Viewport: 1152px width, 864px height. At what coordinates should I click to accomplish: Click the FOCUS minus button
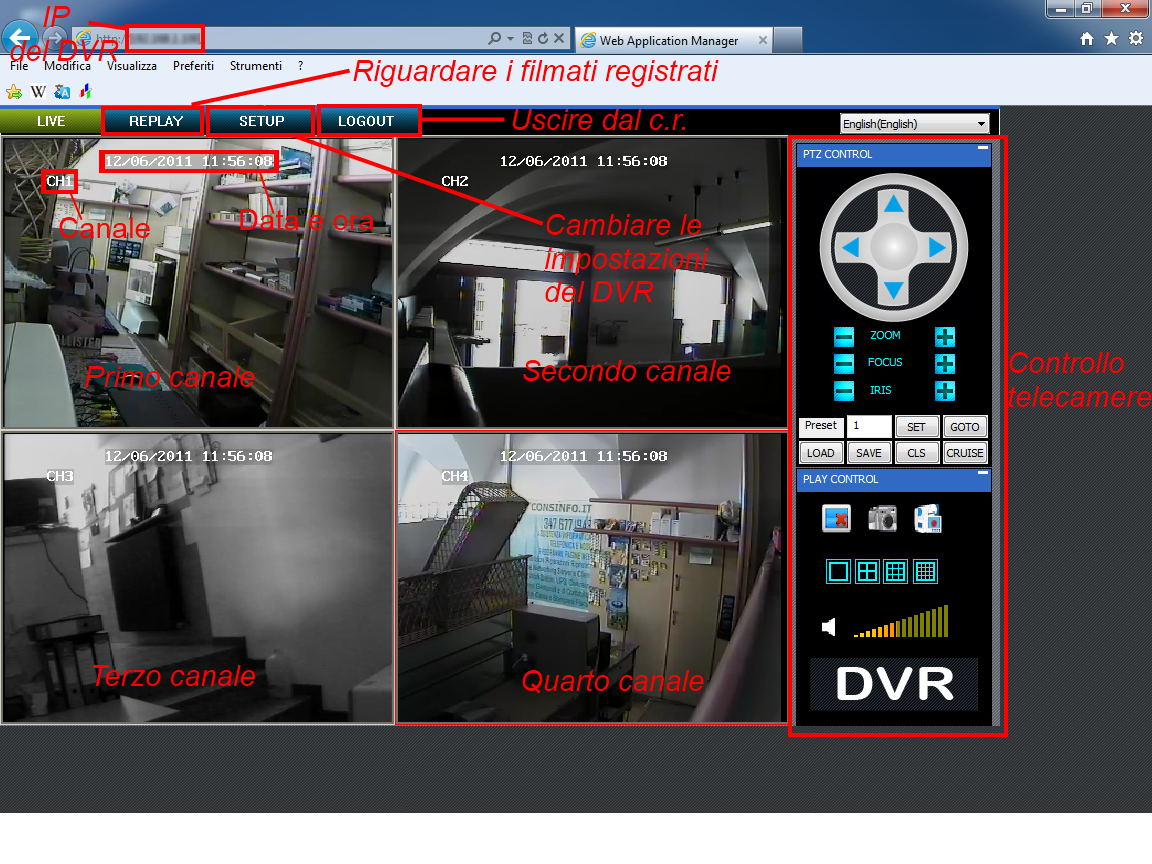(844, 364)
